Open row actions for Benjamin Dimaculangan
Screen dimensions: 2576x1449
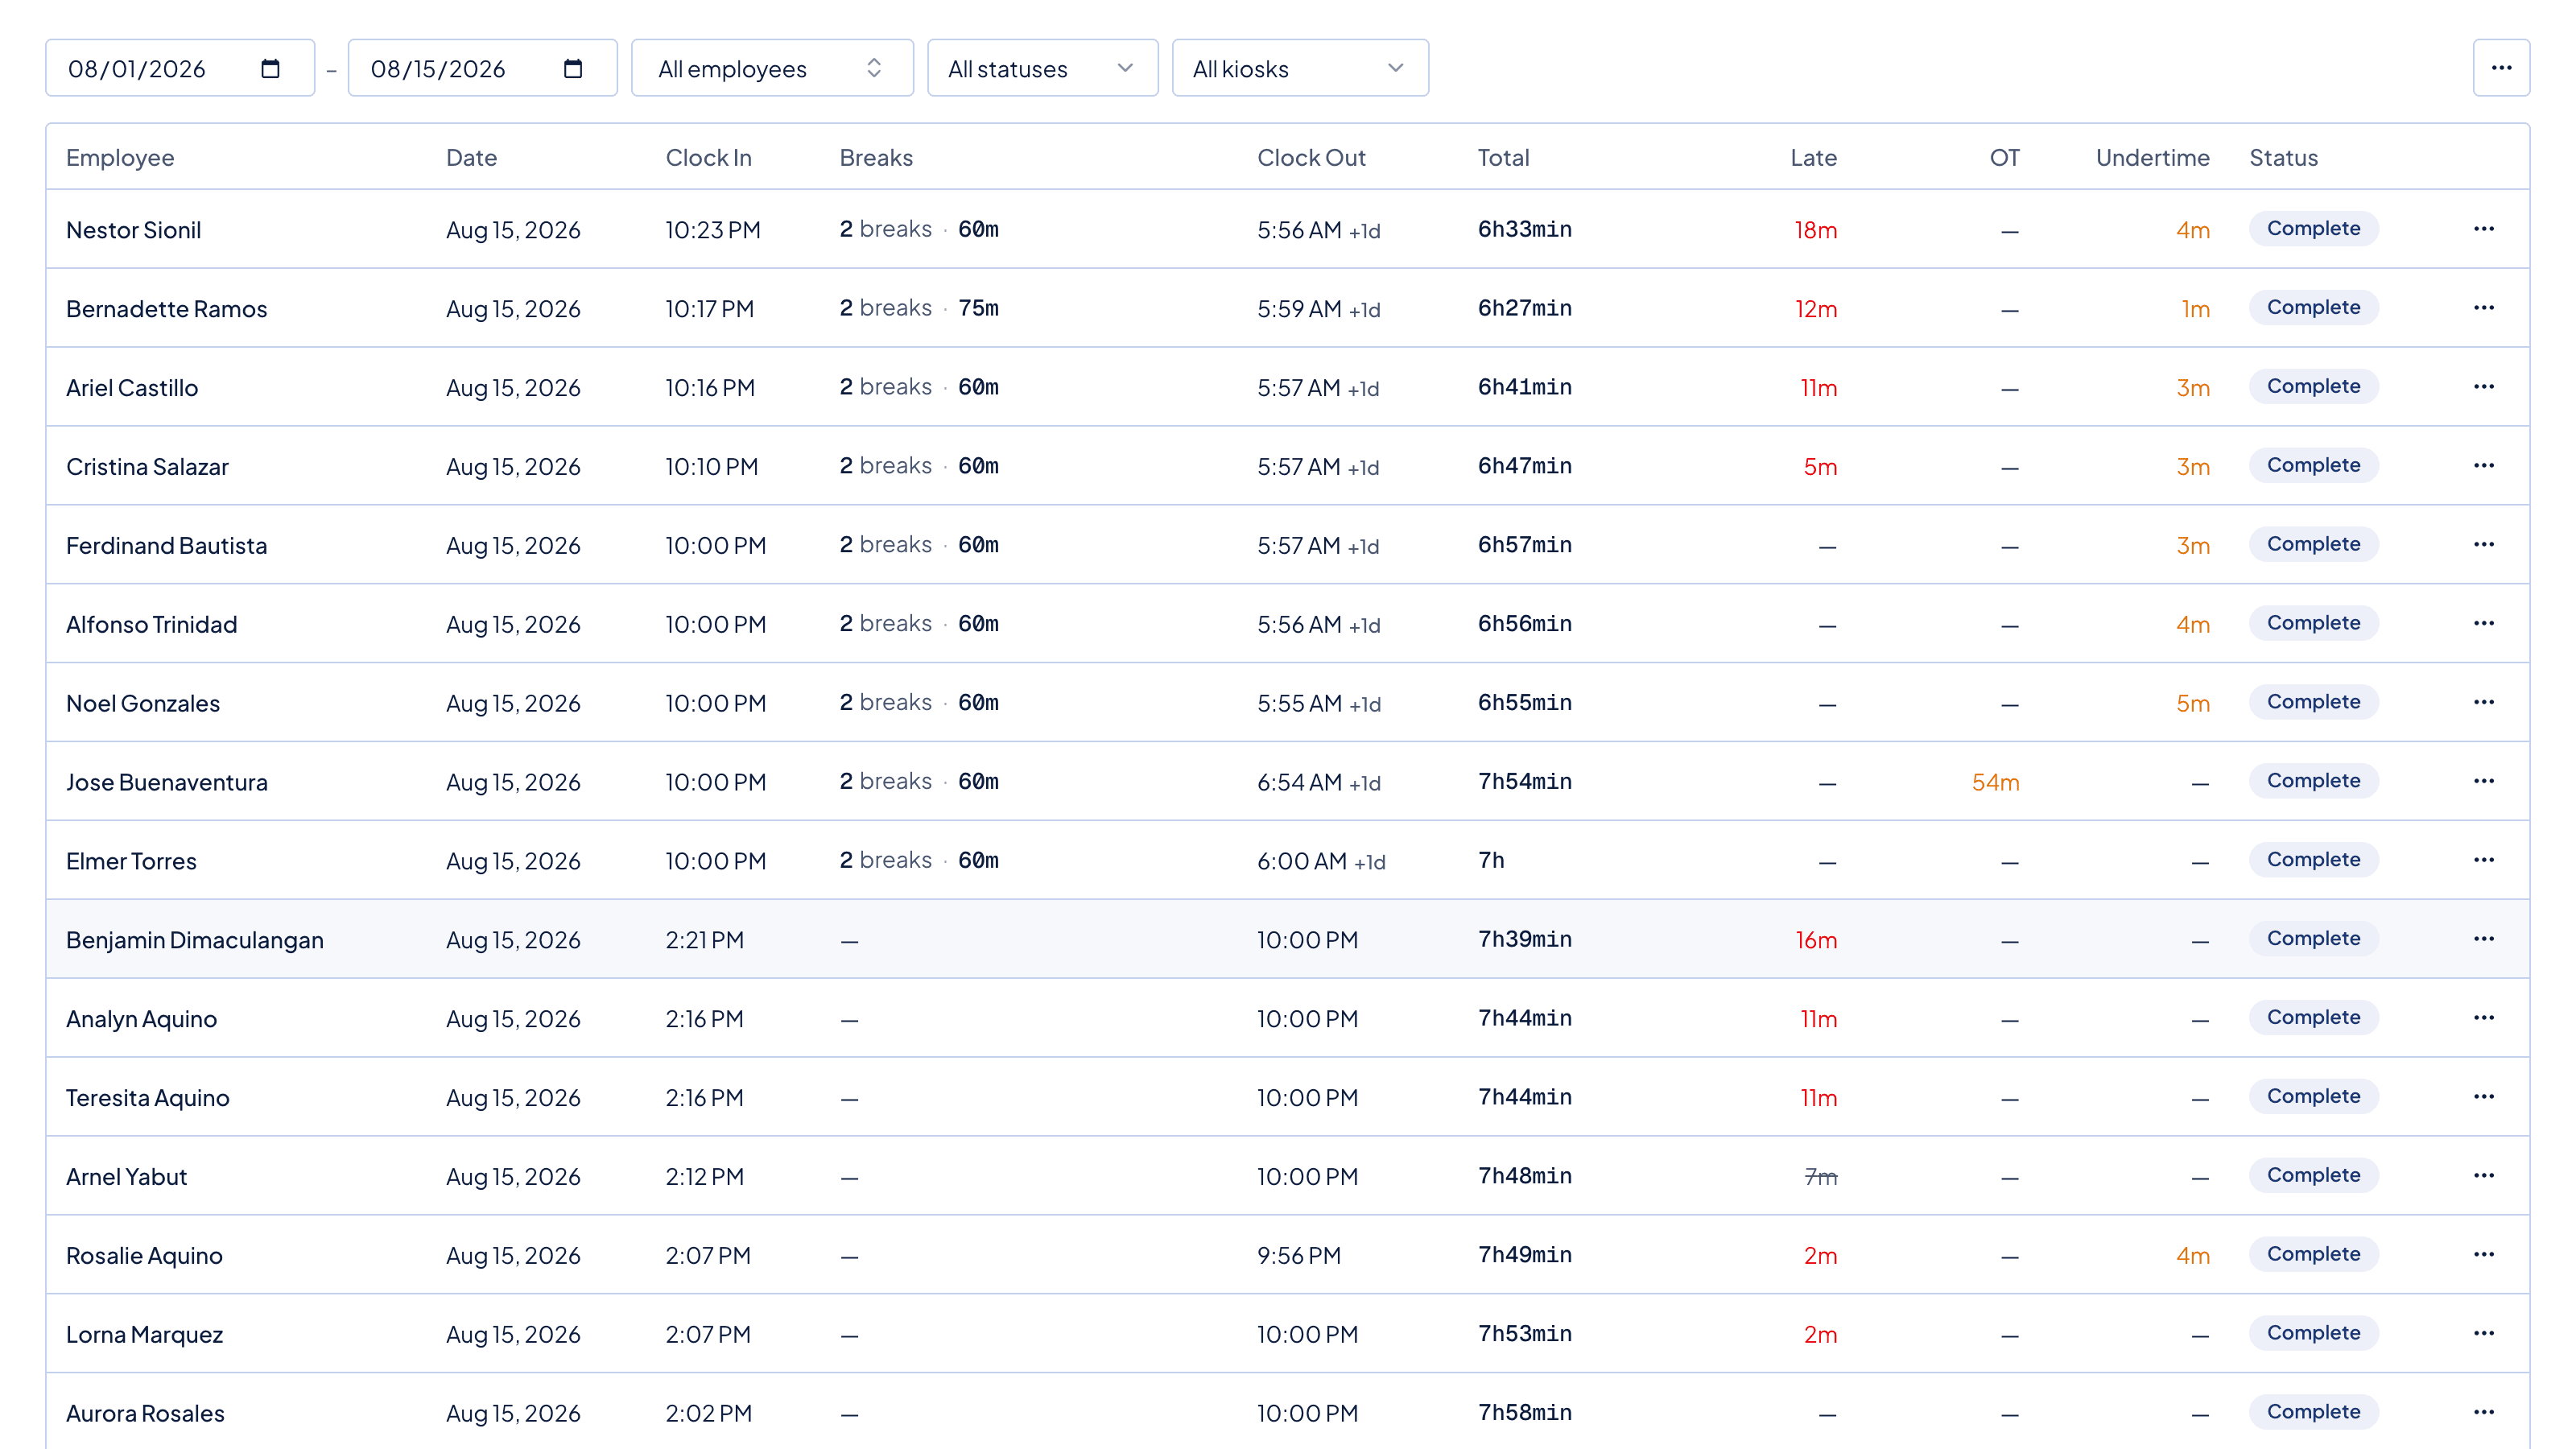(x=2484, y=939)
